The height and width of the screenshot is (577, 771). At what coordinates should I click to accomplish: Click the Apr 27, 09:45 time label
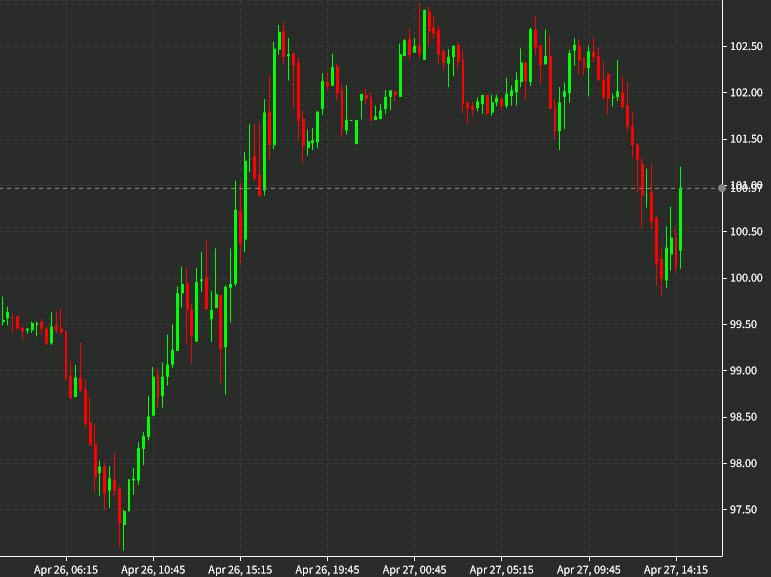point(589,570)
